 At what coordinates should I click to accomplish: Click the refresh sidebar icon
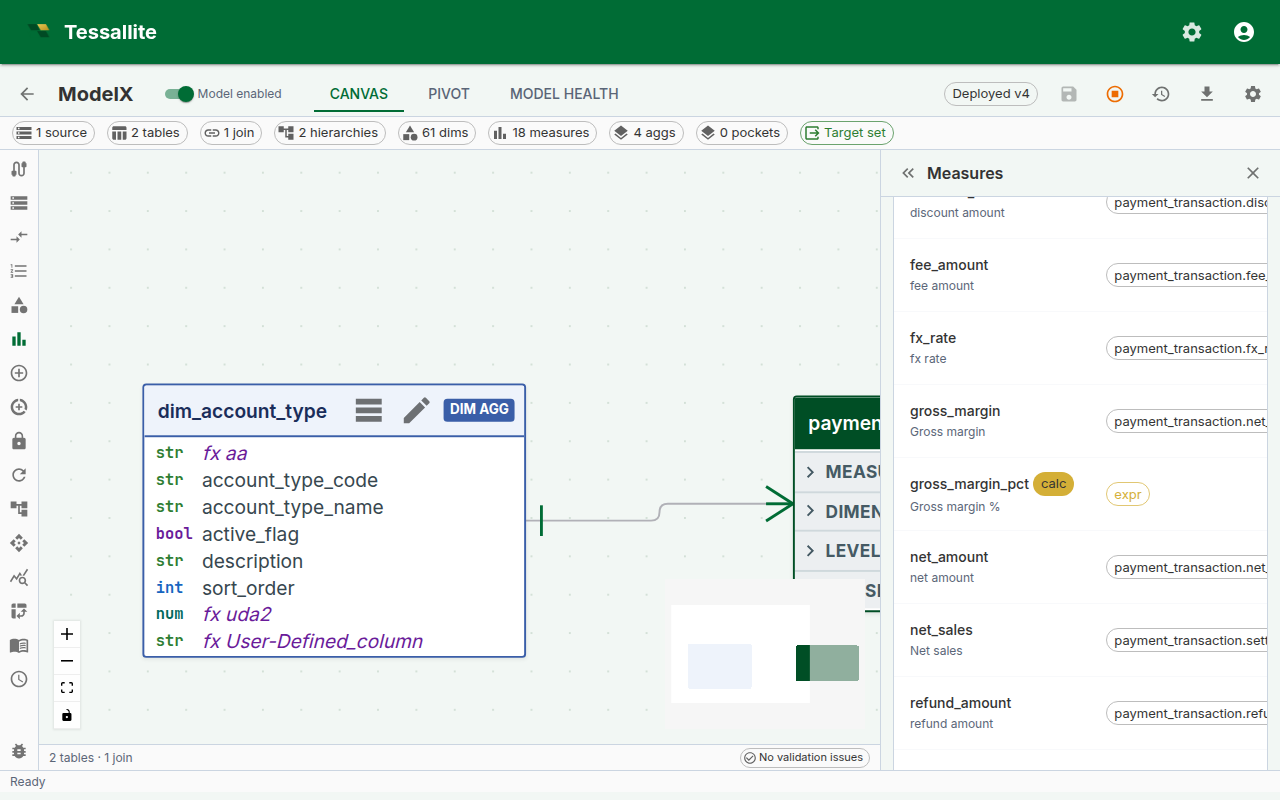(18, 475)
